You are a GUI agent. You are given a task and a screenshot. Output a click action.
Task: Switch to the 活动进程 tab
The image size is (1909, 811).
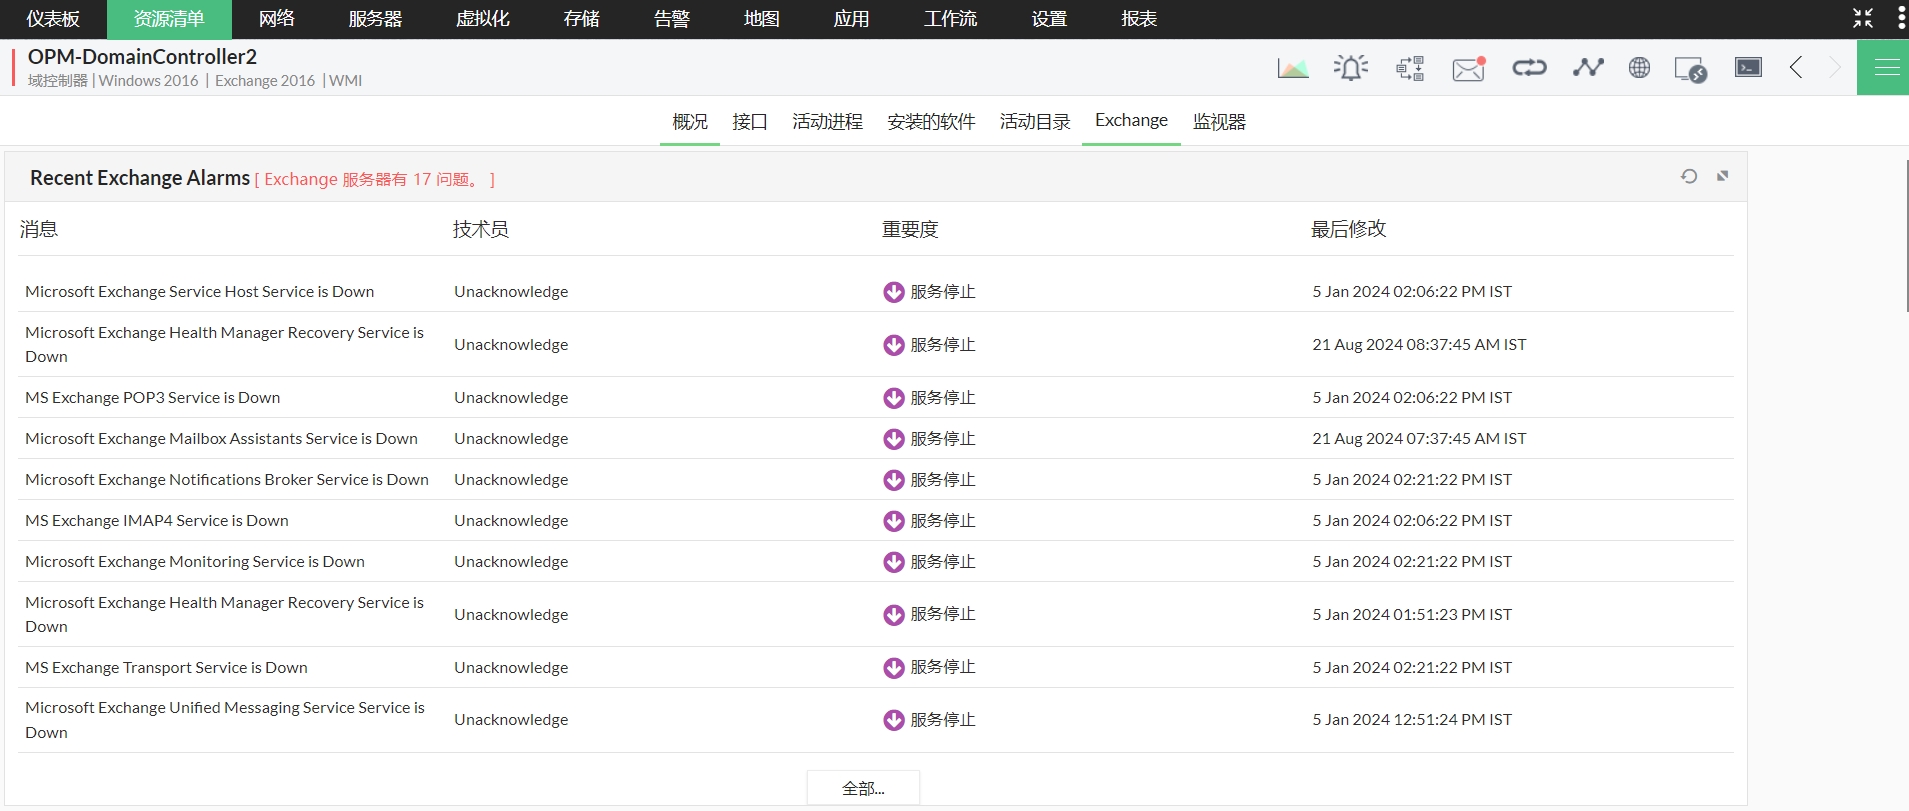[x=828, y=122]
